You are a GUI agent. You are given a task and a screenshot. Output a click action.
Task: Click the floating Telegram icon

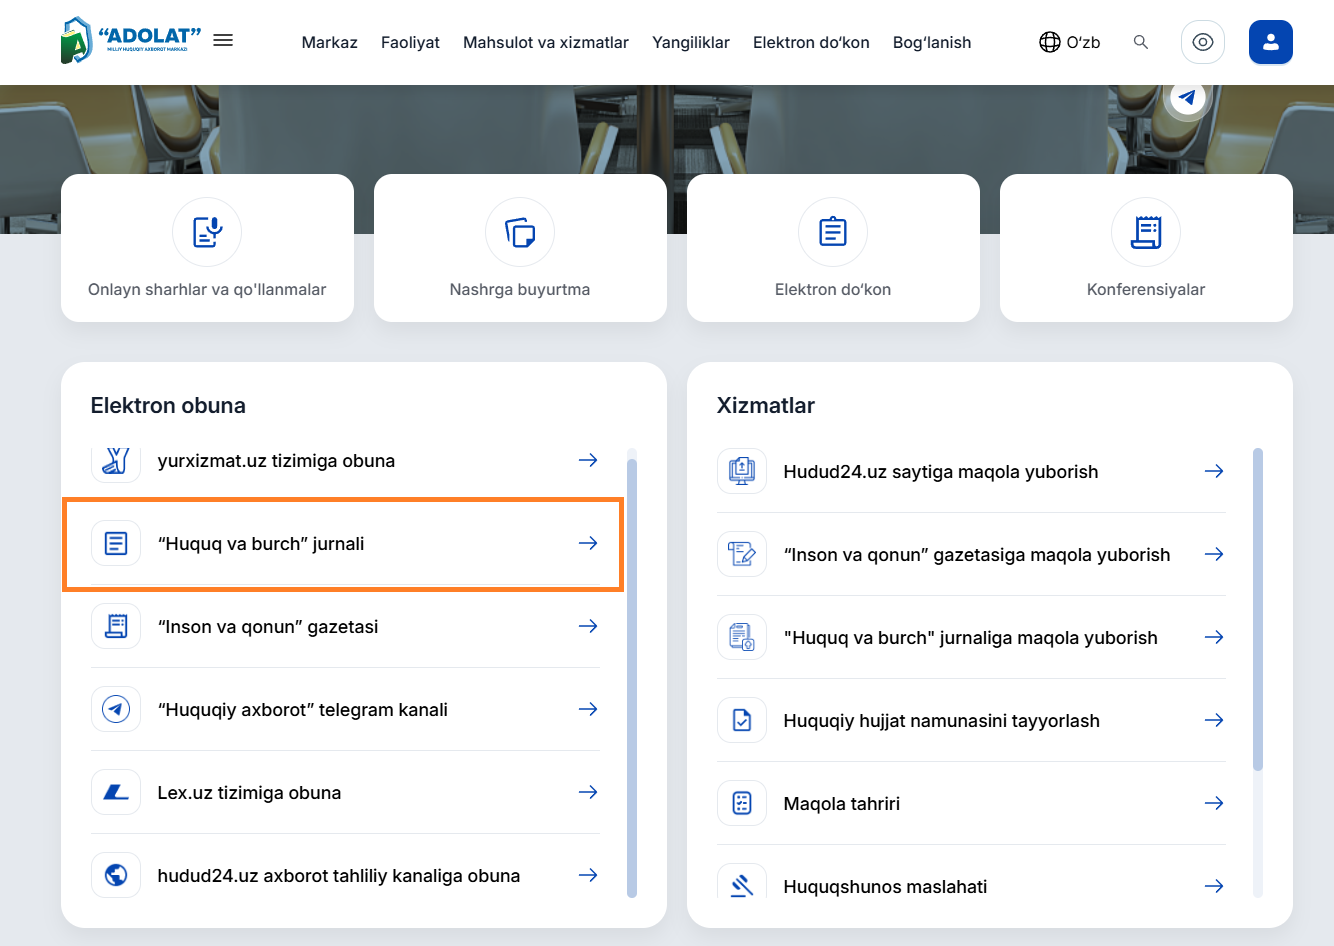pos(1187,98)
